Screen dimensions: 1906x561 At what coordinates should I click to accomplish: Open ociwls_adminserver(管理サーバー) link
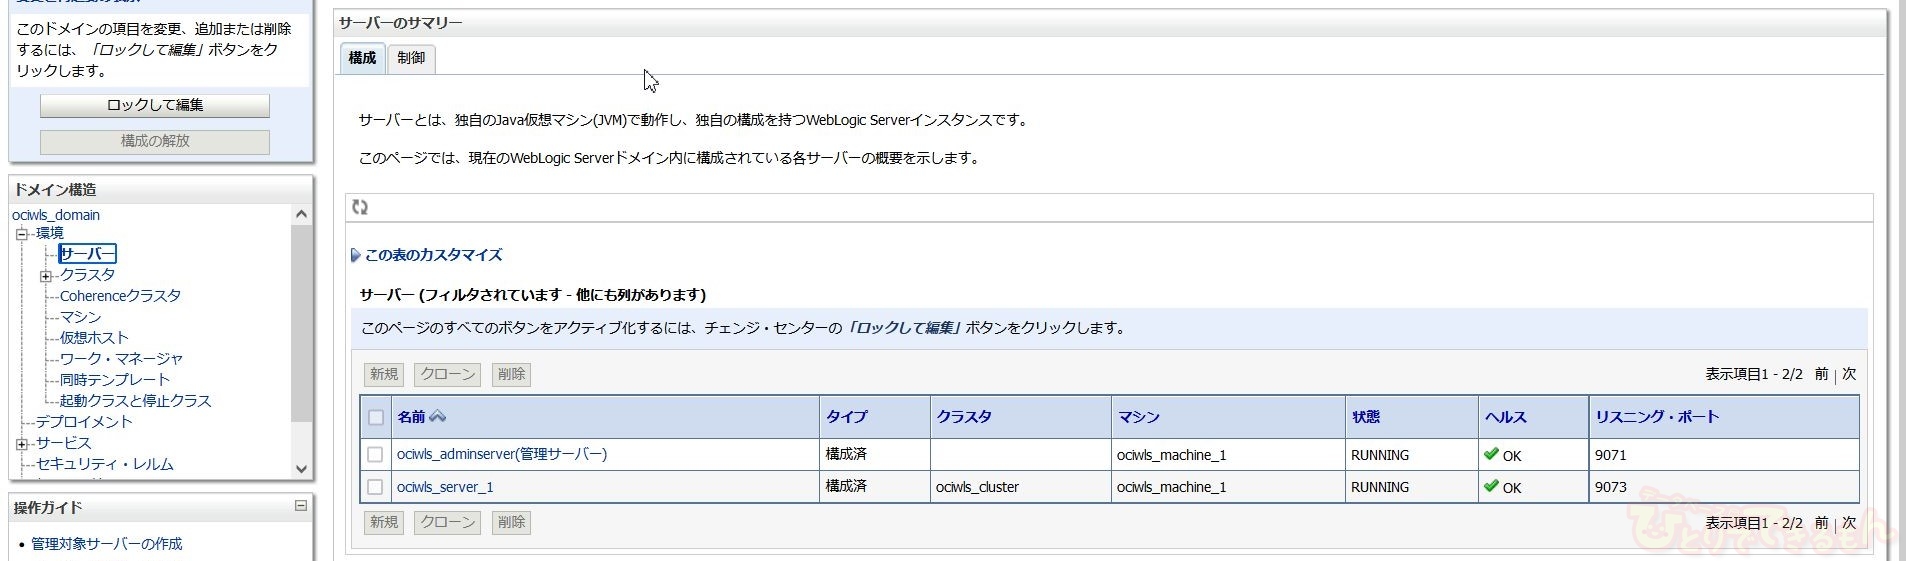coord(501,454)
